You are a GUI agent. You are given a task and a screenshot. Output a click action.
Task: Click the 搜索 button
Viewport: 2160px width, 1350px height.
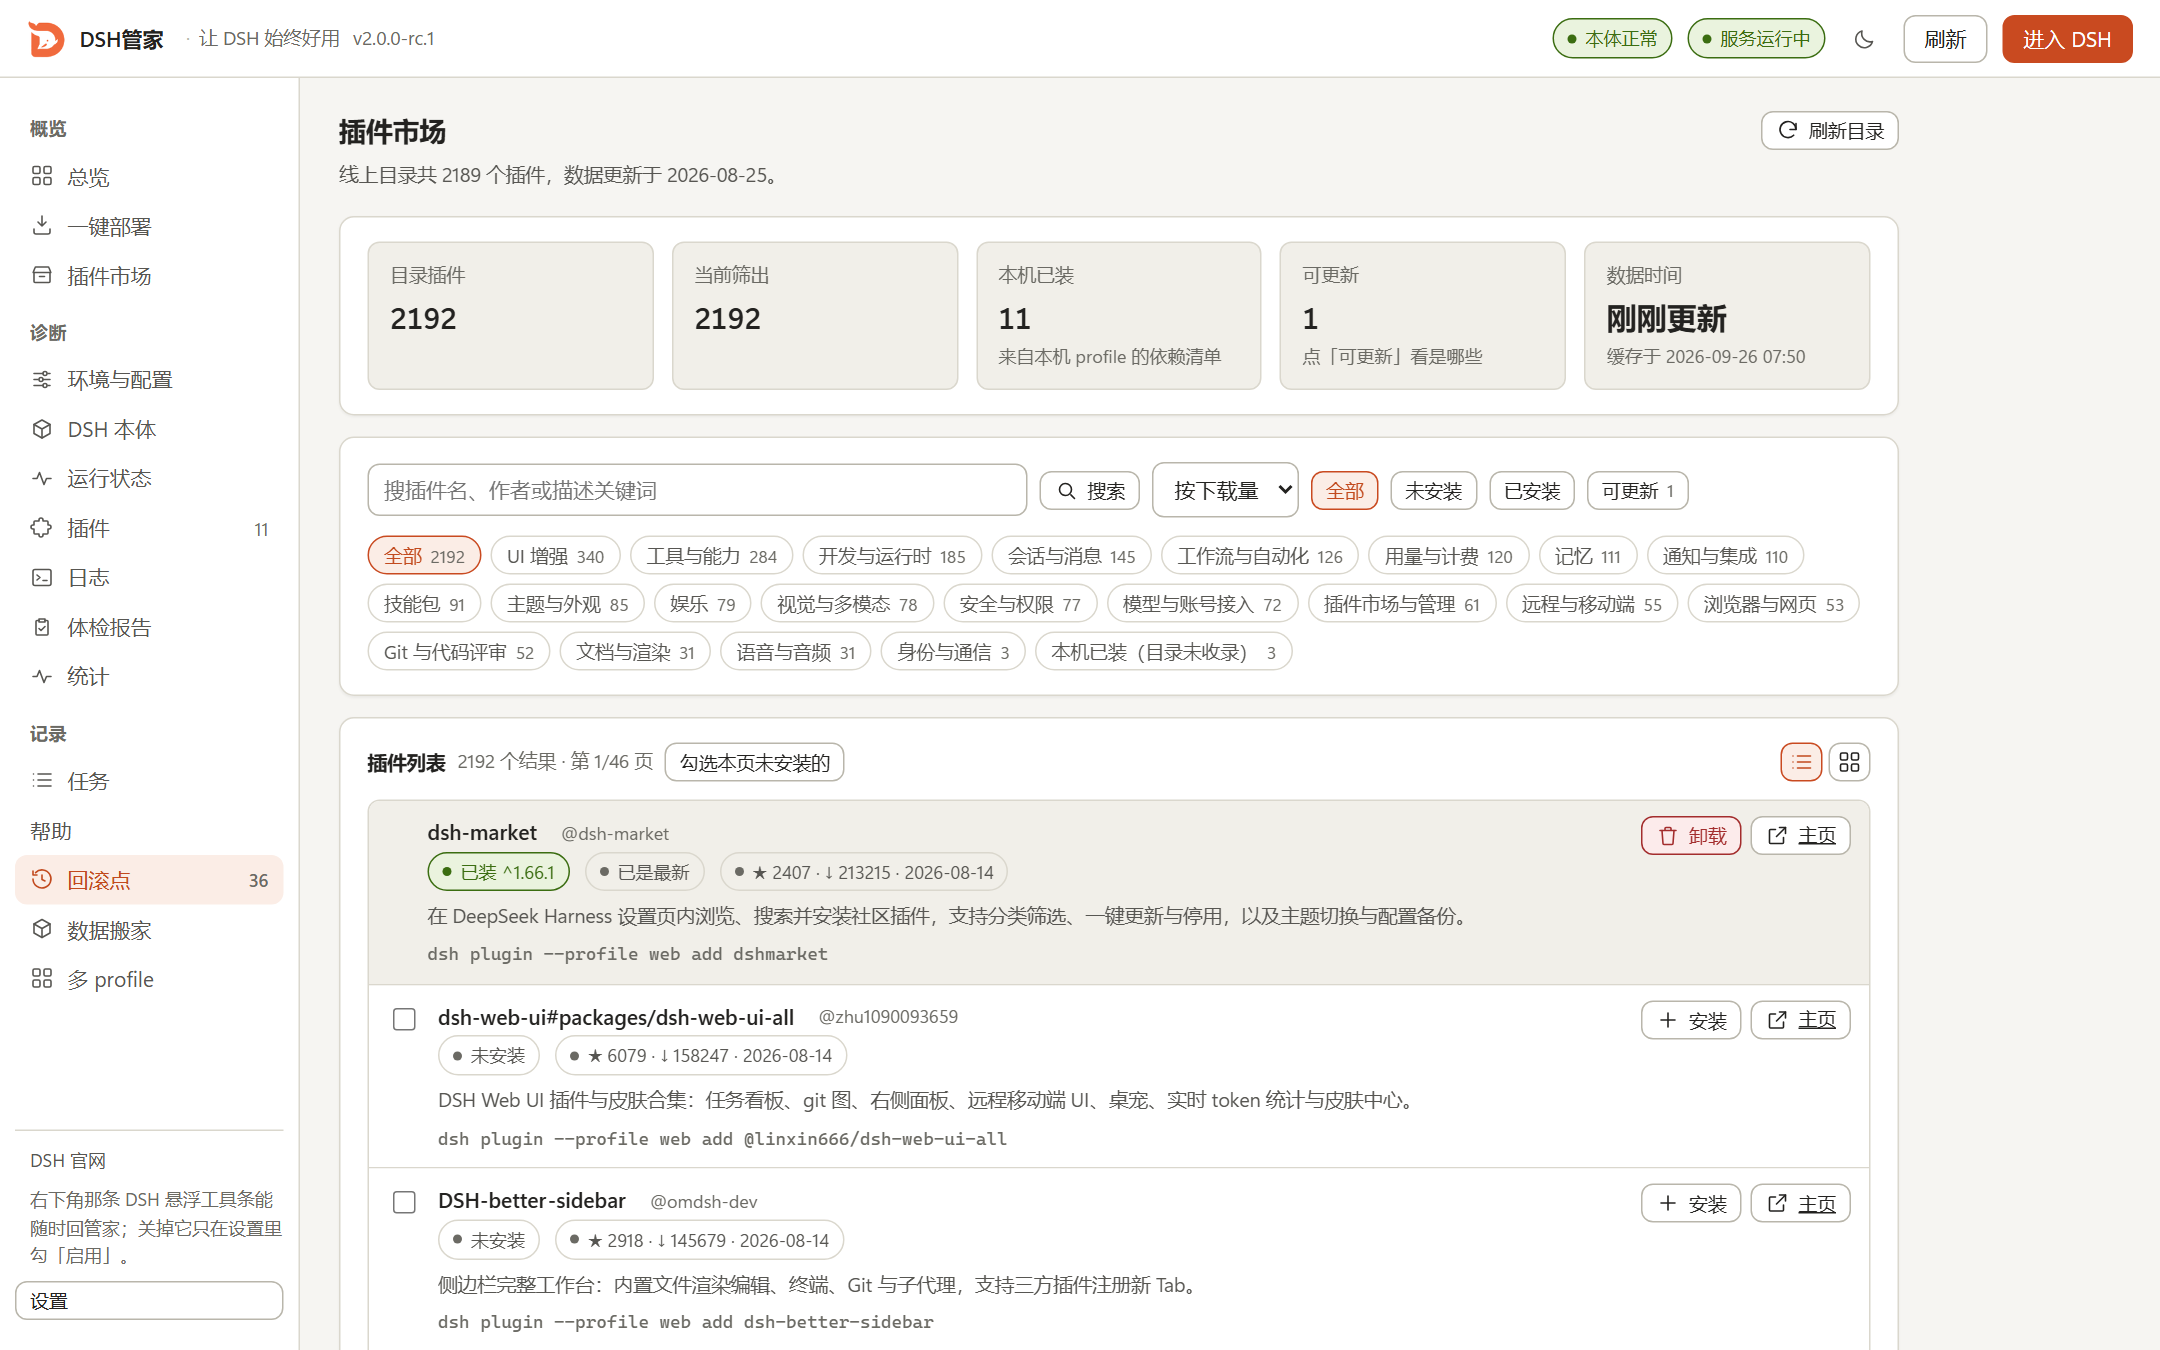tap(1090, 491)
